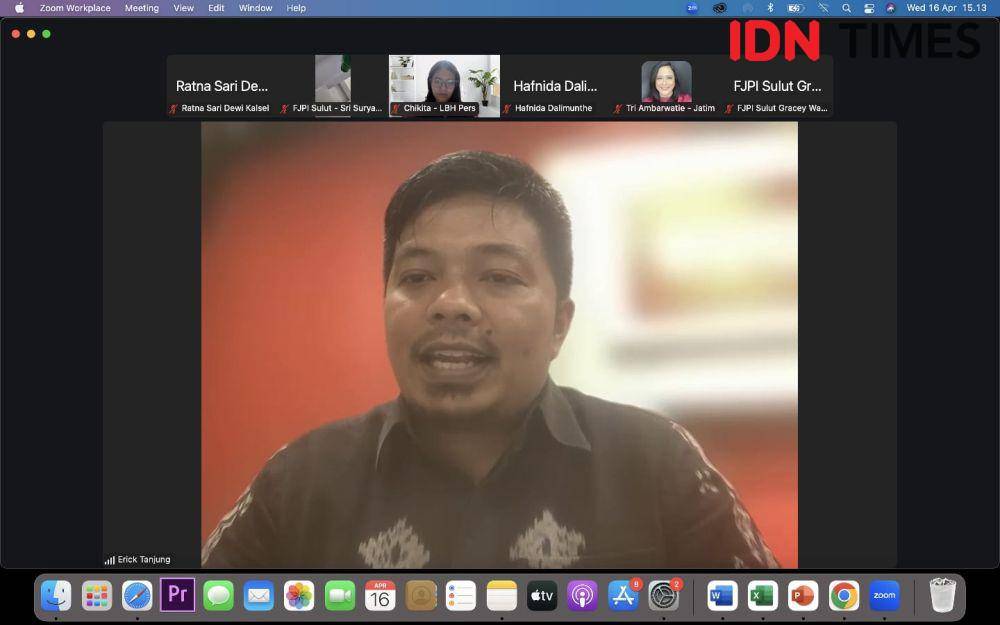
Task: Click network signal icon beside Erick Tanjung
Action: 110,560
